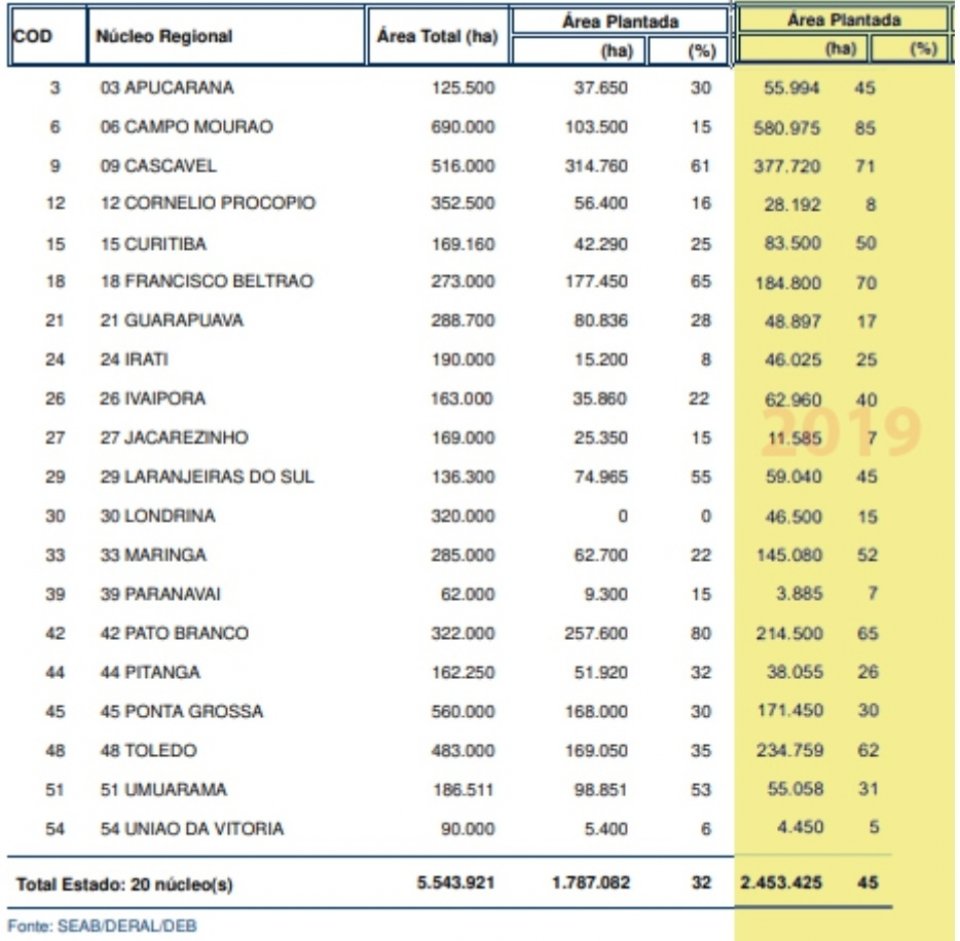This screenshot has width=960, height=941.
Task: Click the Área Total (ha) header
Action: coord(438,36)
